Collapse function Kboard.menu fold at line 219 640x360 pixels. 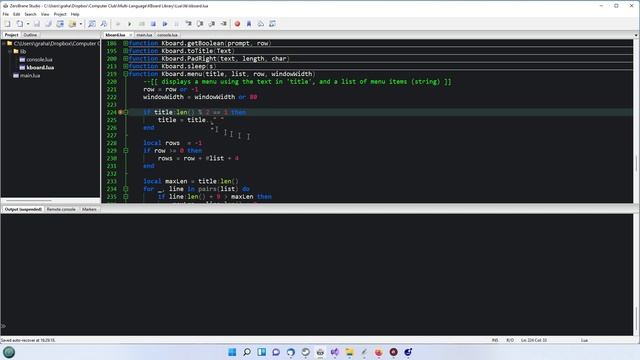[126, 74]
